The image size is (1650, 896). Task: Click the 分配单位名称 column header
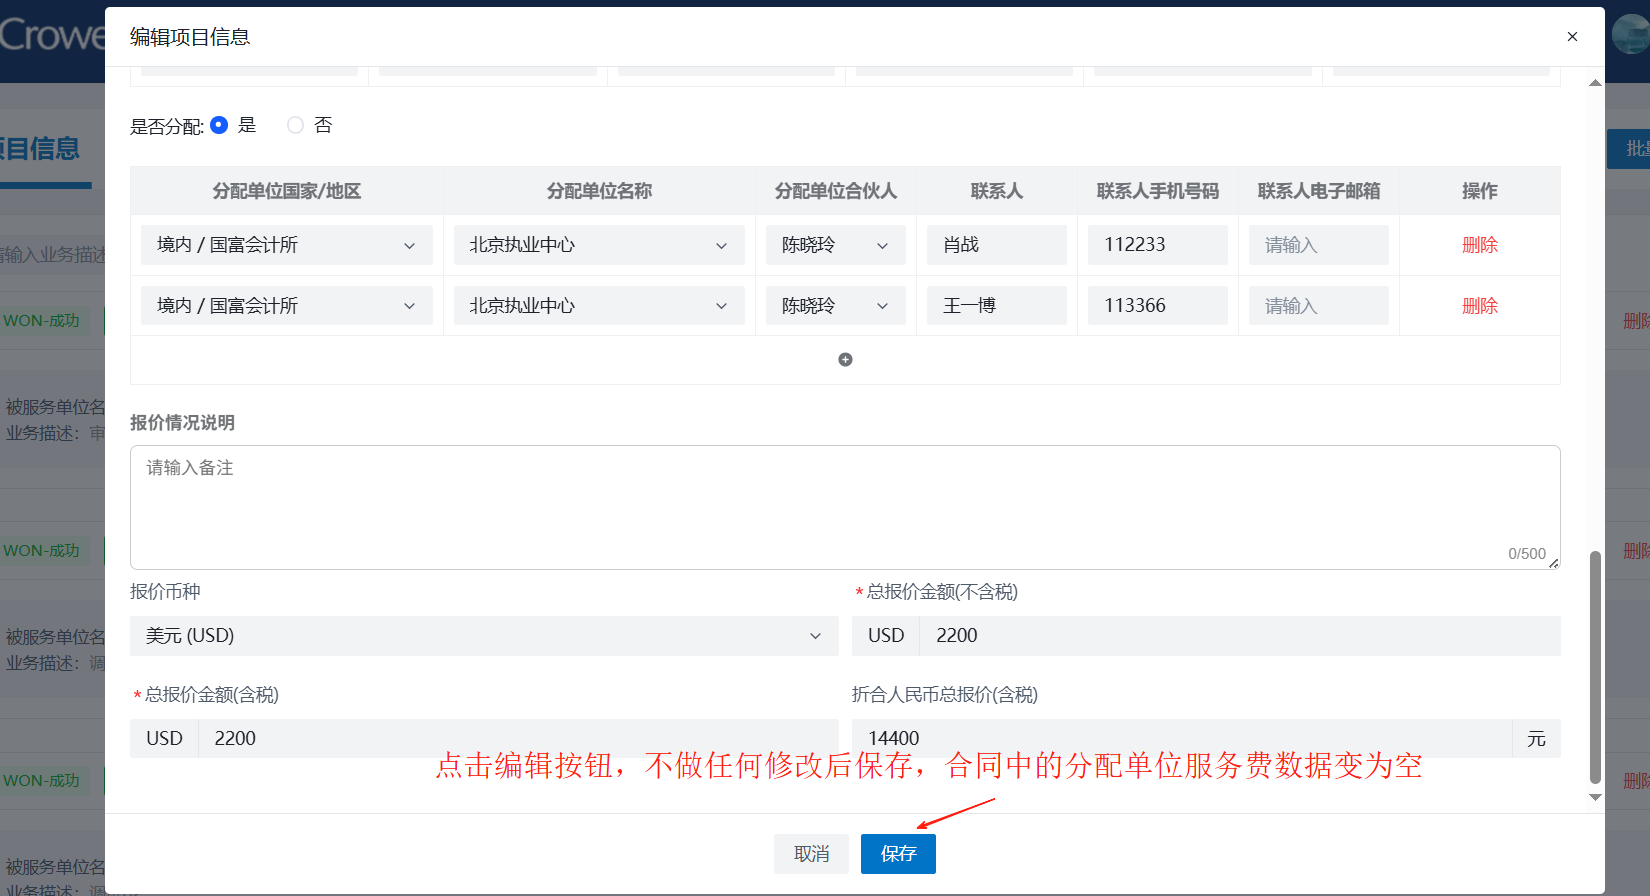tap(599, 191)
